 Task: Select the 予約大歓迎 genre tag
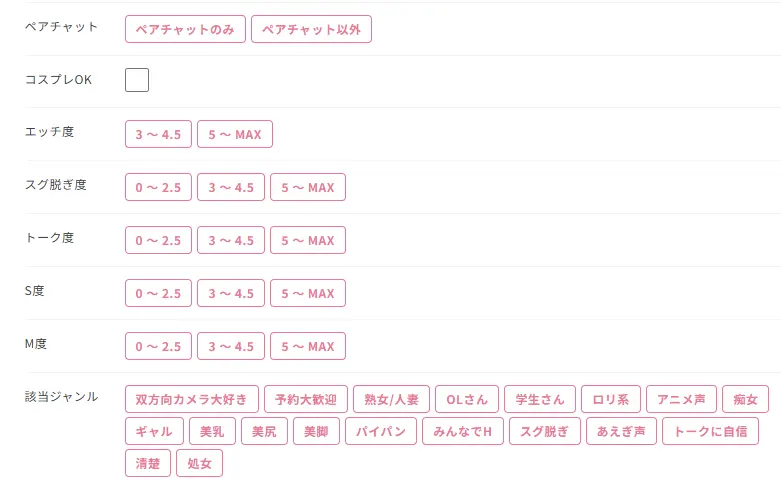[306, 399]
